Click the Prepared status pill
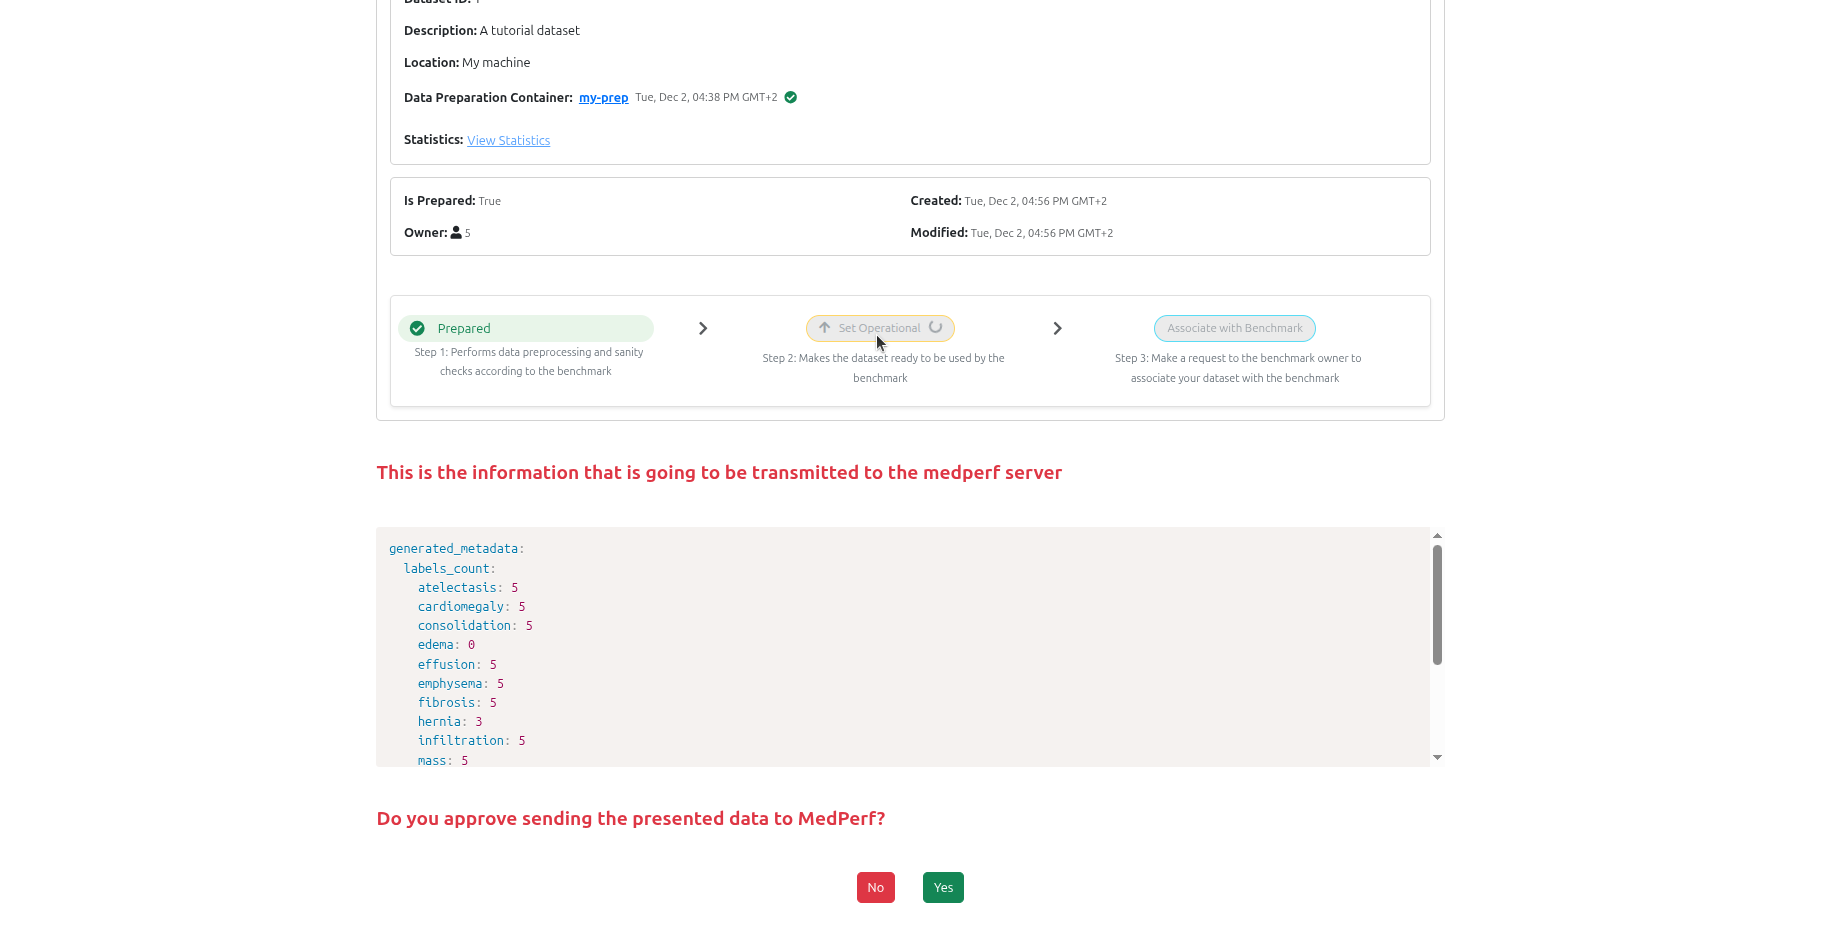The width and height of the screenshot is (1838, 926). [x=526, y=328]
